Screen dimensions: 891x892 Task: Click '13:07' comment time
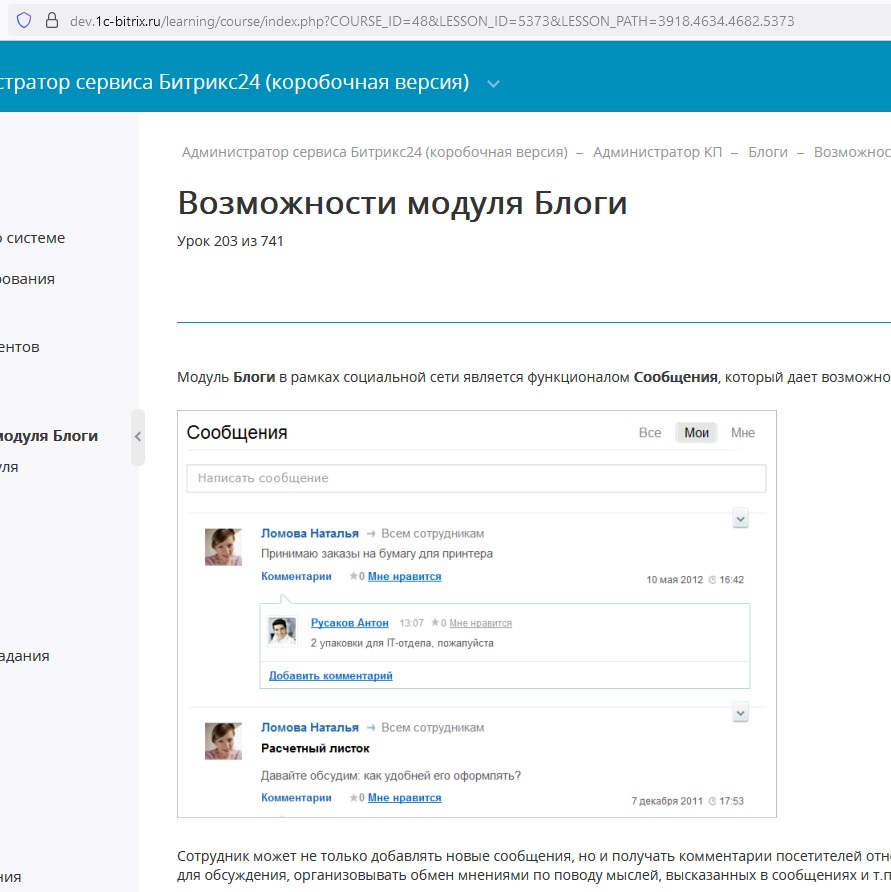pyautogui.click(x=411, y=623)
